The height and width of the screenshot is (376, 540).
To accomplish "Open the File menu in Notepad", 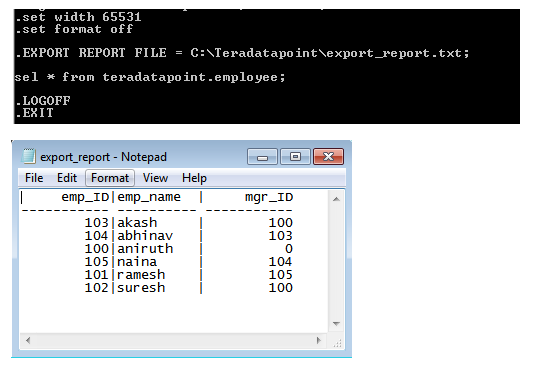I will [x=34, y=178].
